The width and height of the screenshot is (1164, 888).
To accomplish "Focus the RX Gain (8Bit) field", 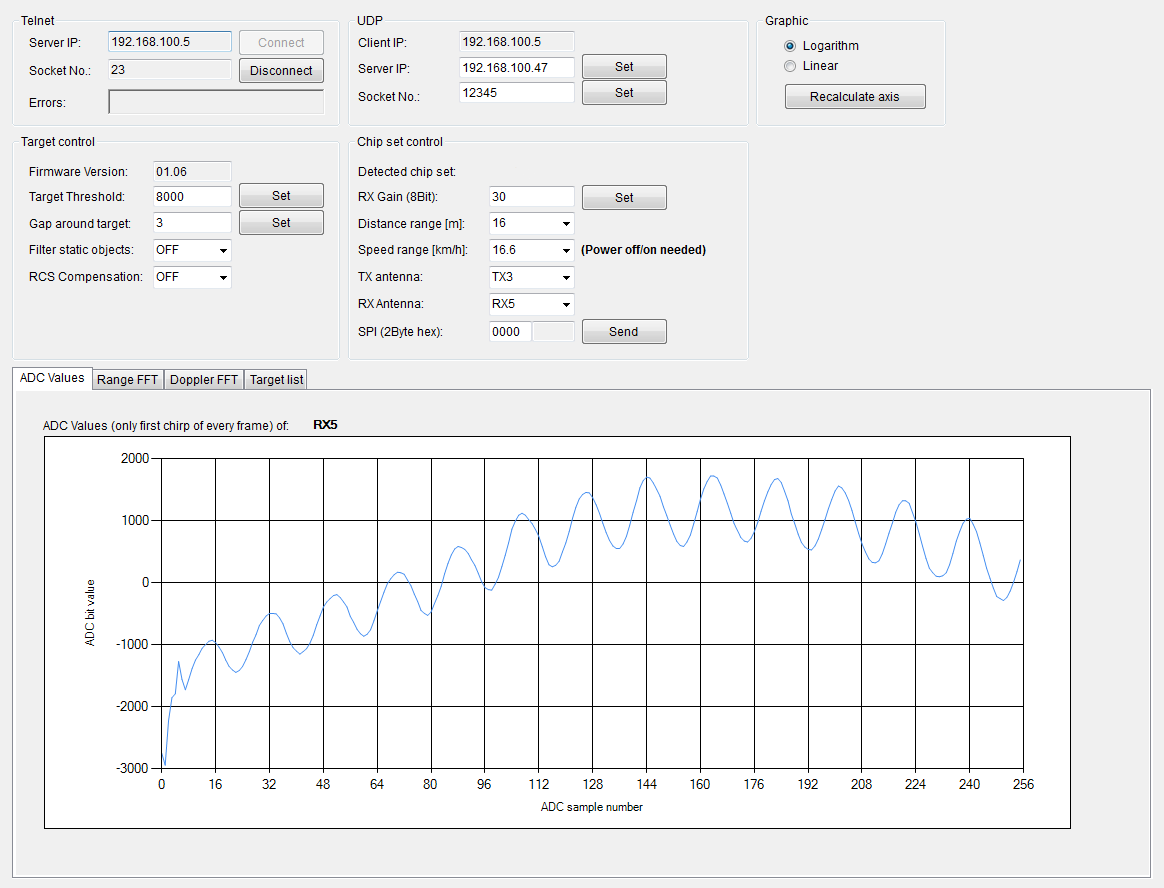I will (532, 197).
